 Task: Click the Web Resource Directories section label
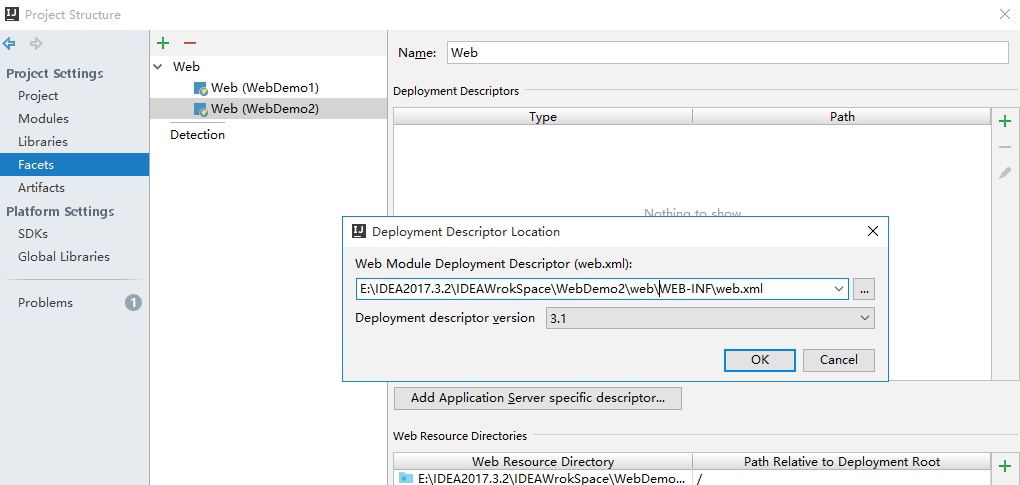pyautogui.click(x=460, y=436)
